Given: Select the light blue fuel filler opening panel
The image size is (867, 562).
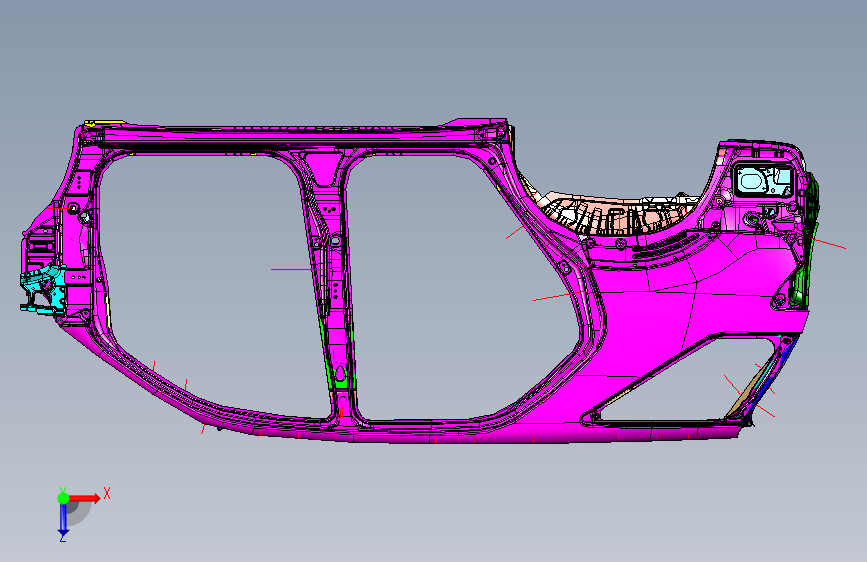Looking at the screenshot, I should click(x=764, y=181).
